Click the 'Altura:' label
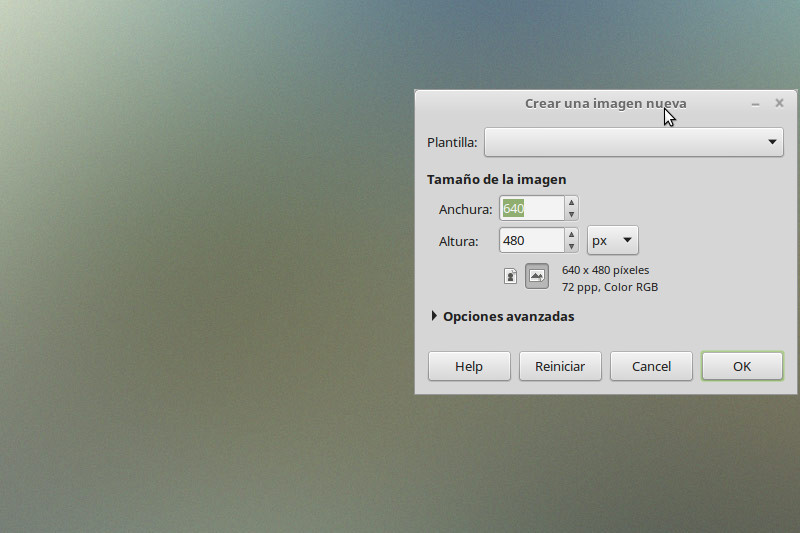800x533 pixels. click(x=459, y=241)
